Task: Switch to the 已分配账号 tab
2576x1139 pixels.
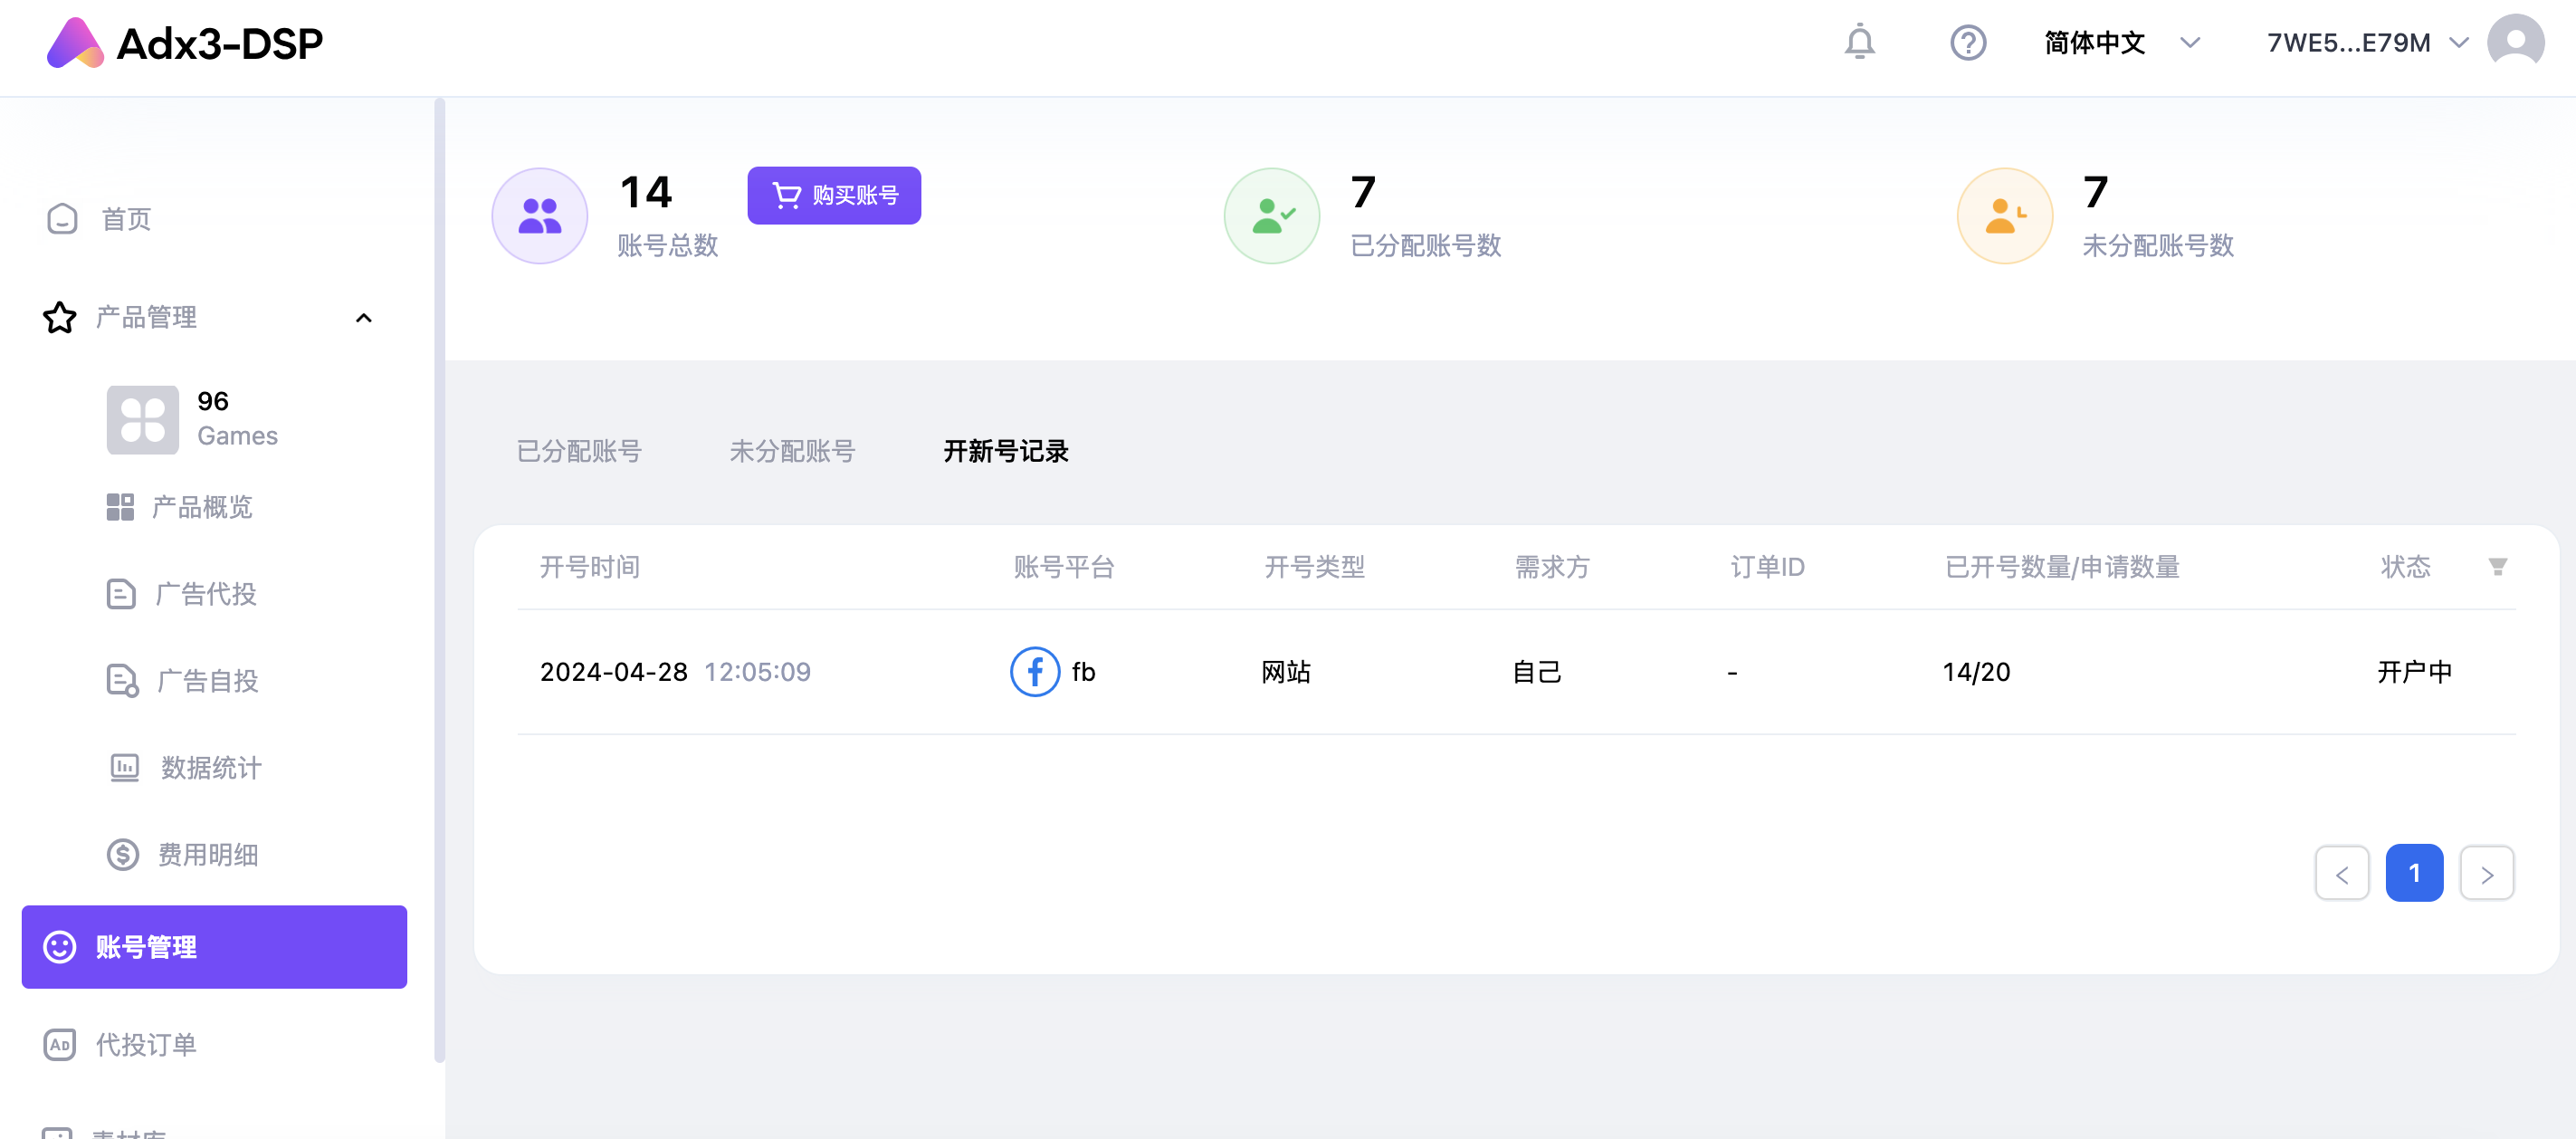Action: tap(579, 451)
